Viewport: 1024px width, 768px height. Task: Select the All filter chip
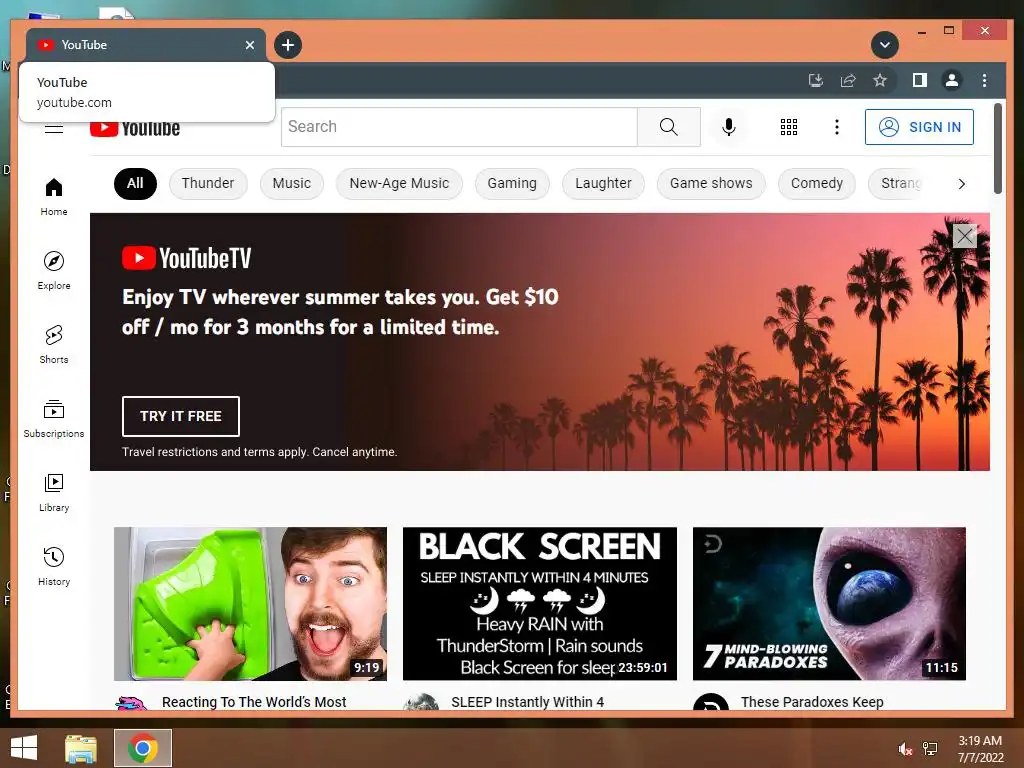pyautogui.click(x=135, y=184)
